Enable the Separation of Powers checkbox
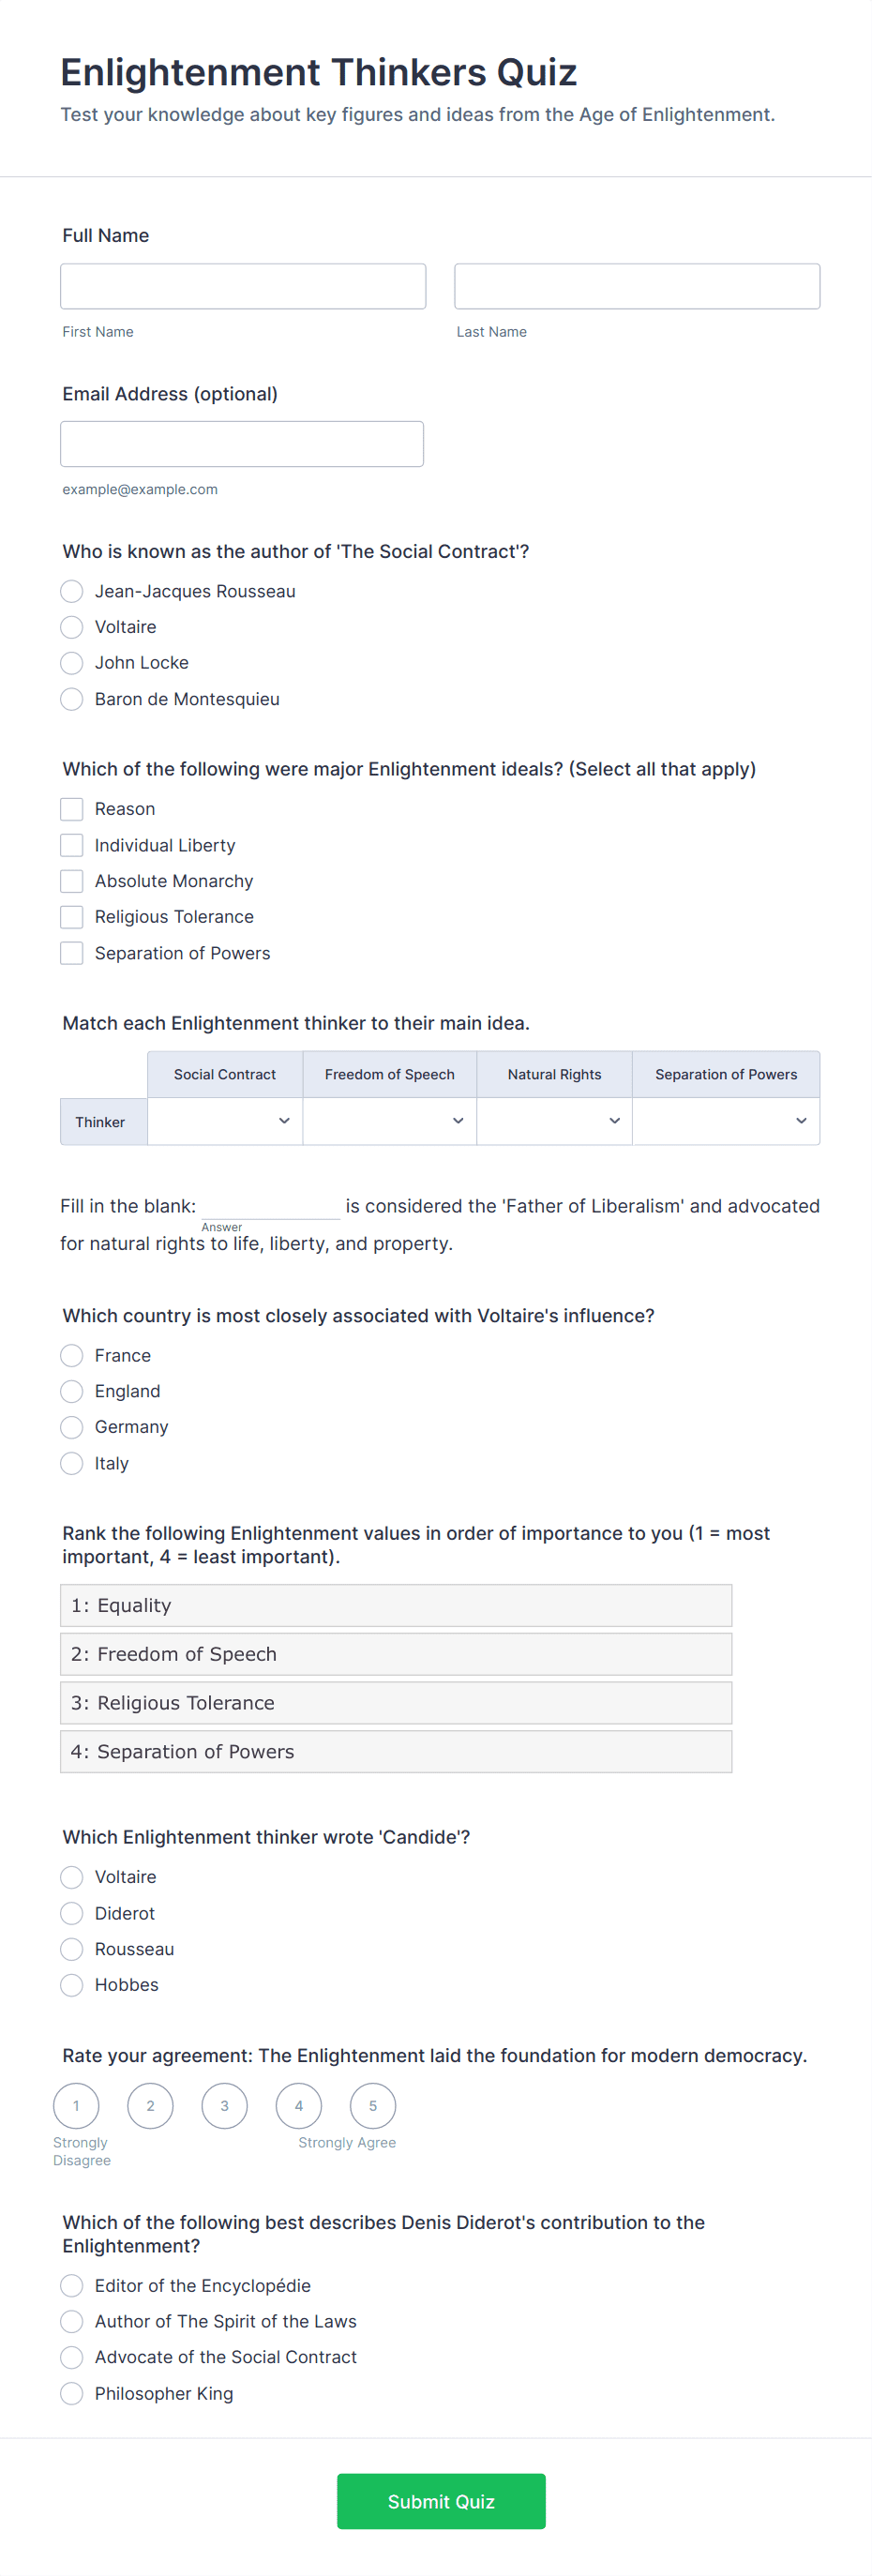Screen dimensions: 872x2576 click(72, 953)
